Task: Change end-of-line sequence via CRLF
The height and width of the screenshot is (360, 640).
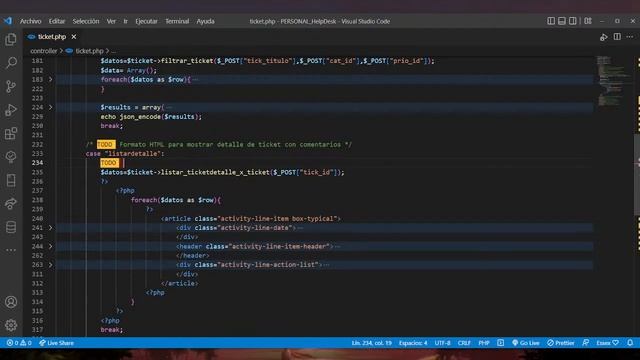Action: (x=464, y=343)
